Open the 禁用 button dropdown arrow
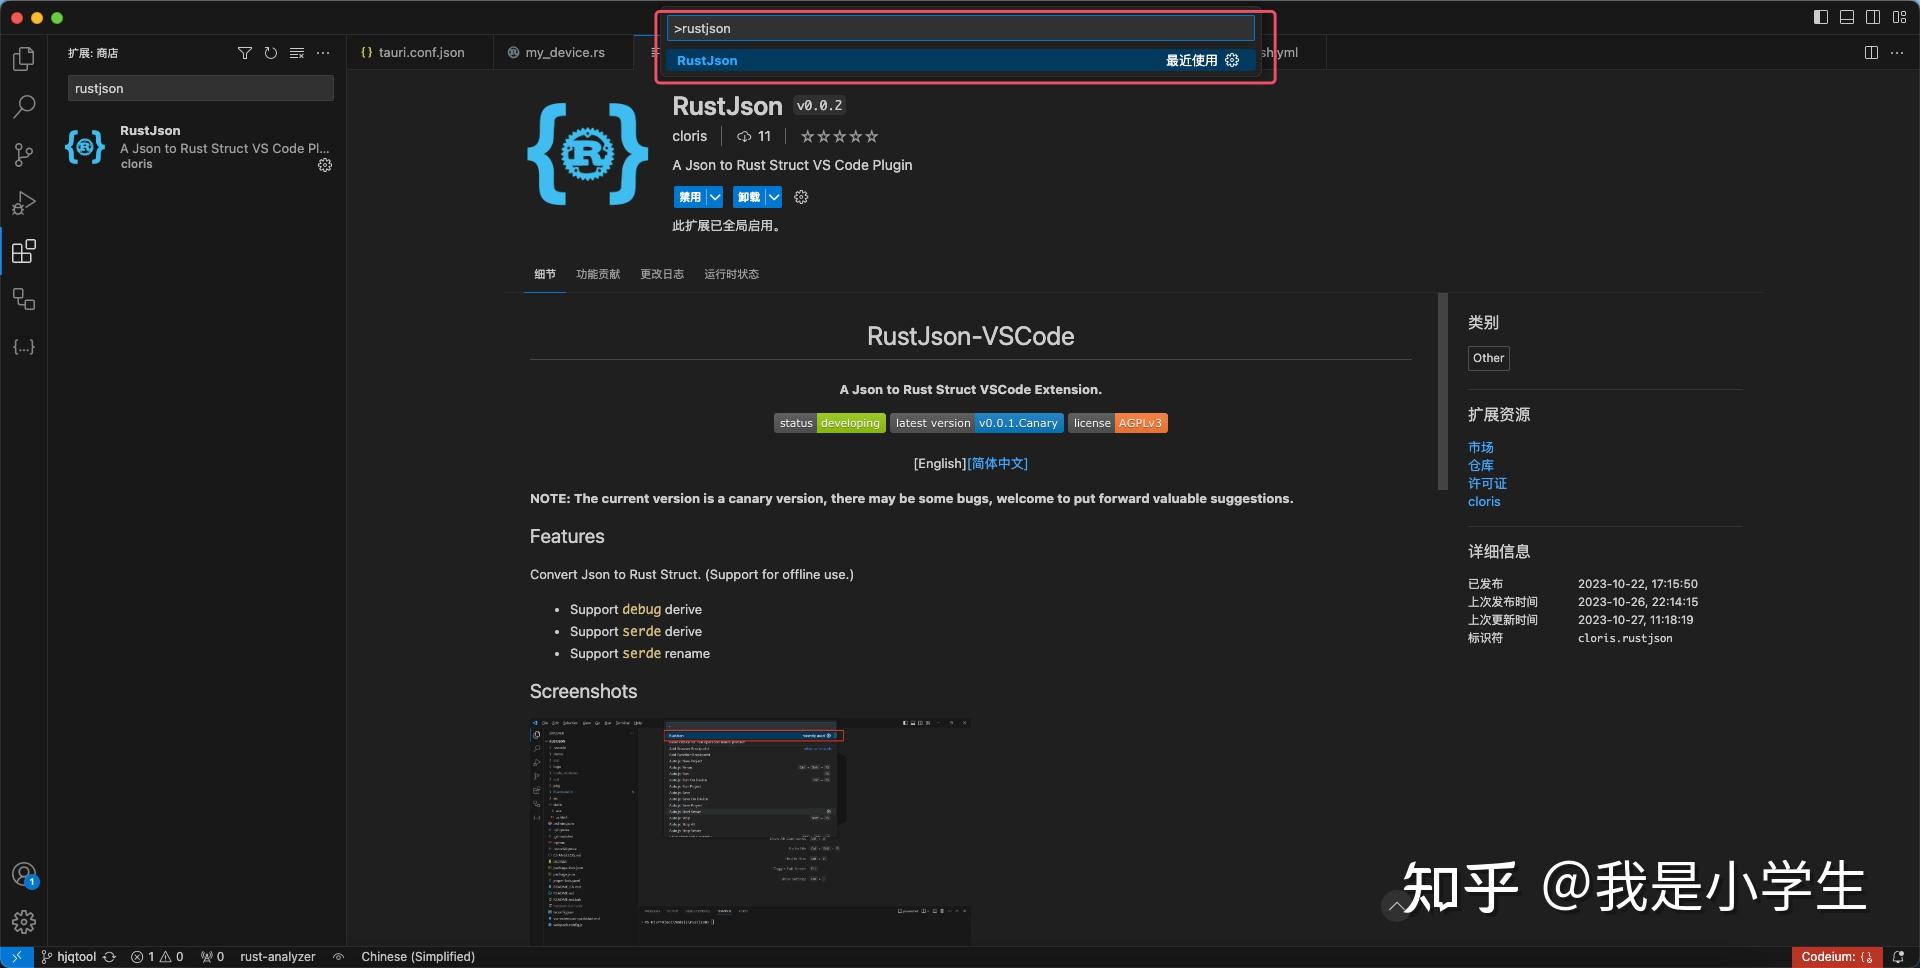Screen dimensions: 1920x968 point(716,197)
